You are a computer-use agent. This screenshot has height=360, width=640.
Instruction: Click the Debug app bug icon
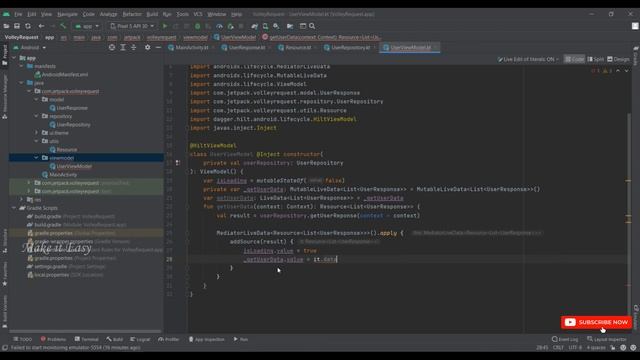tap(198, 26)
